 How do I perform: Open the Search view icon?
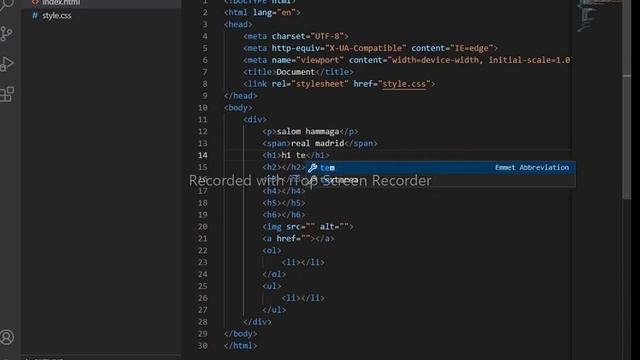point(7,5)
